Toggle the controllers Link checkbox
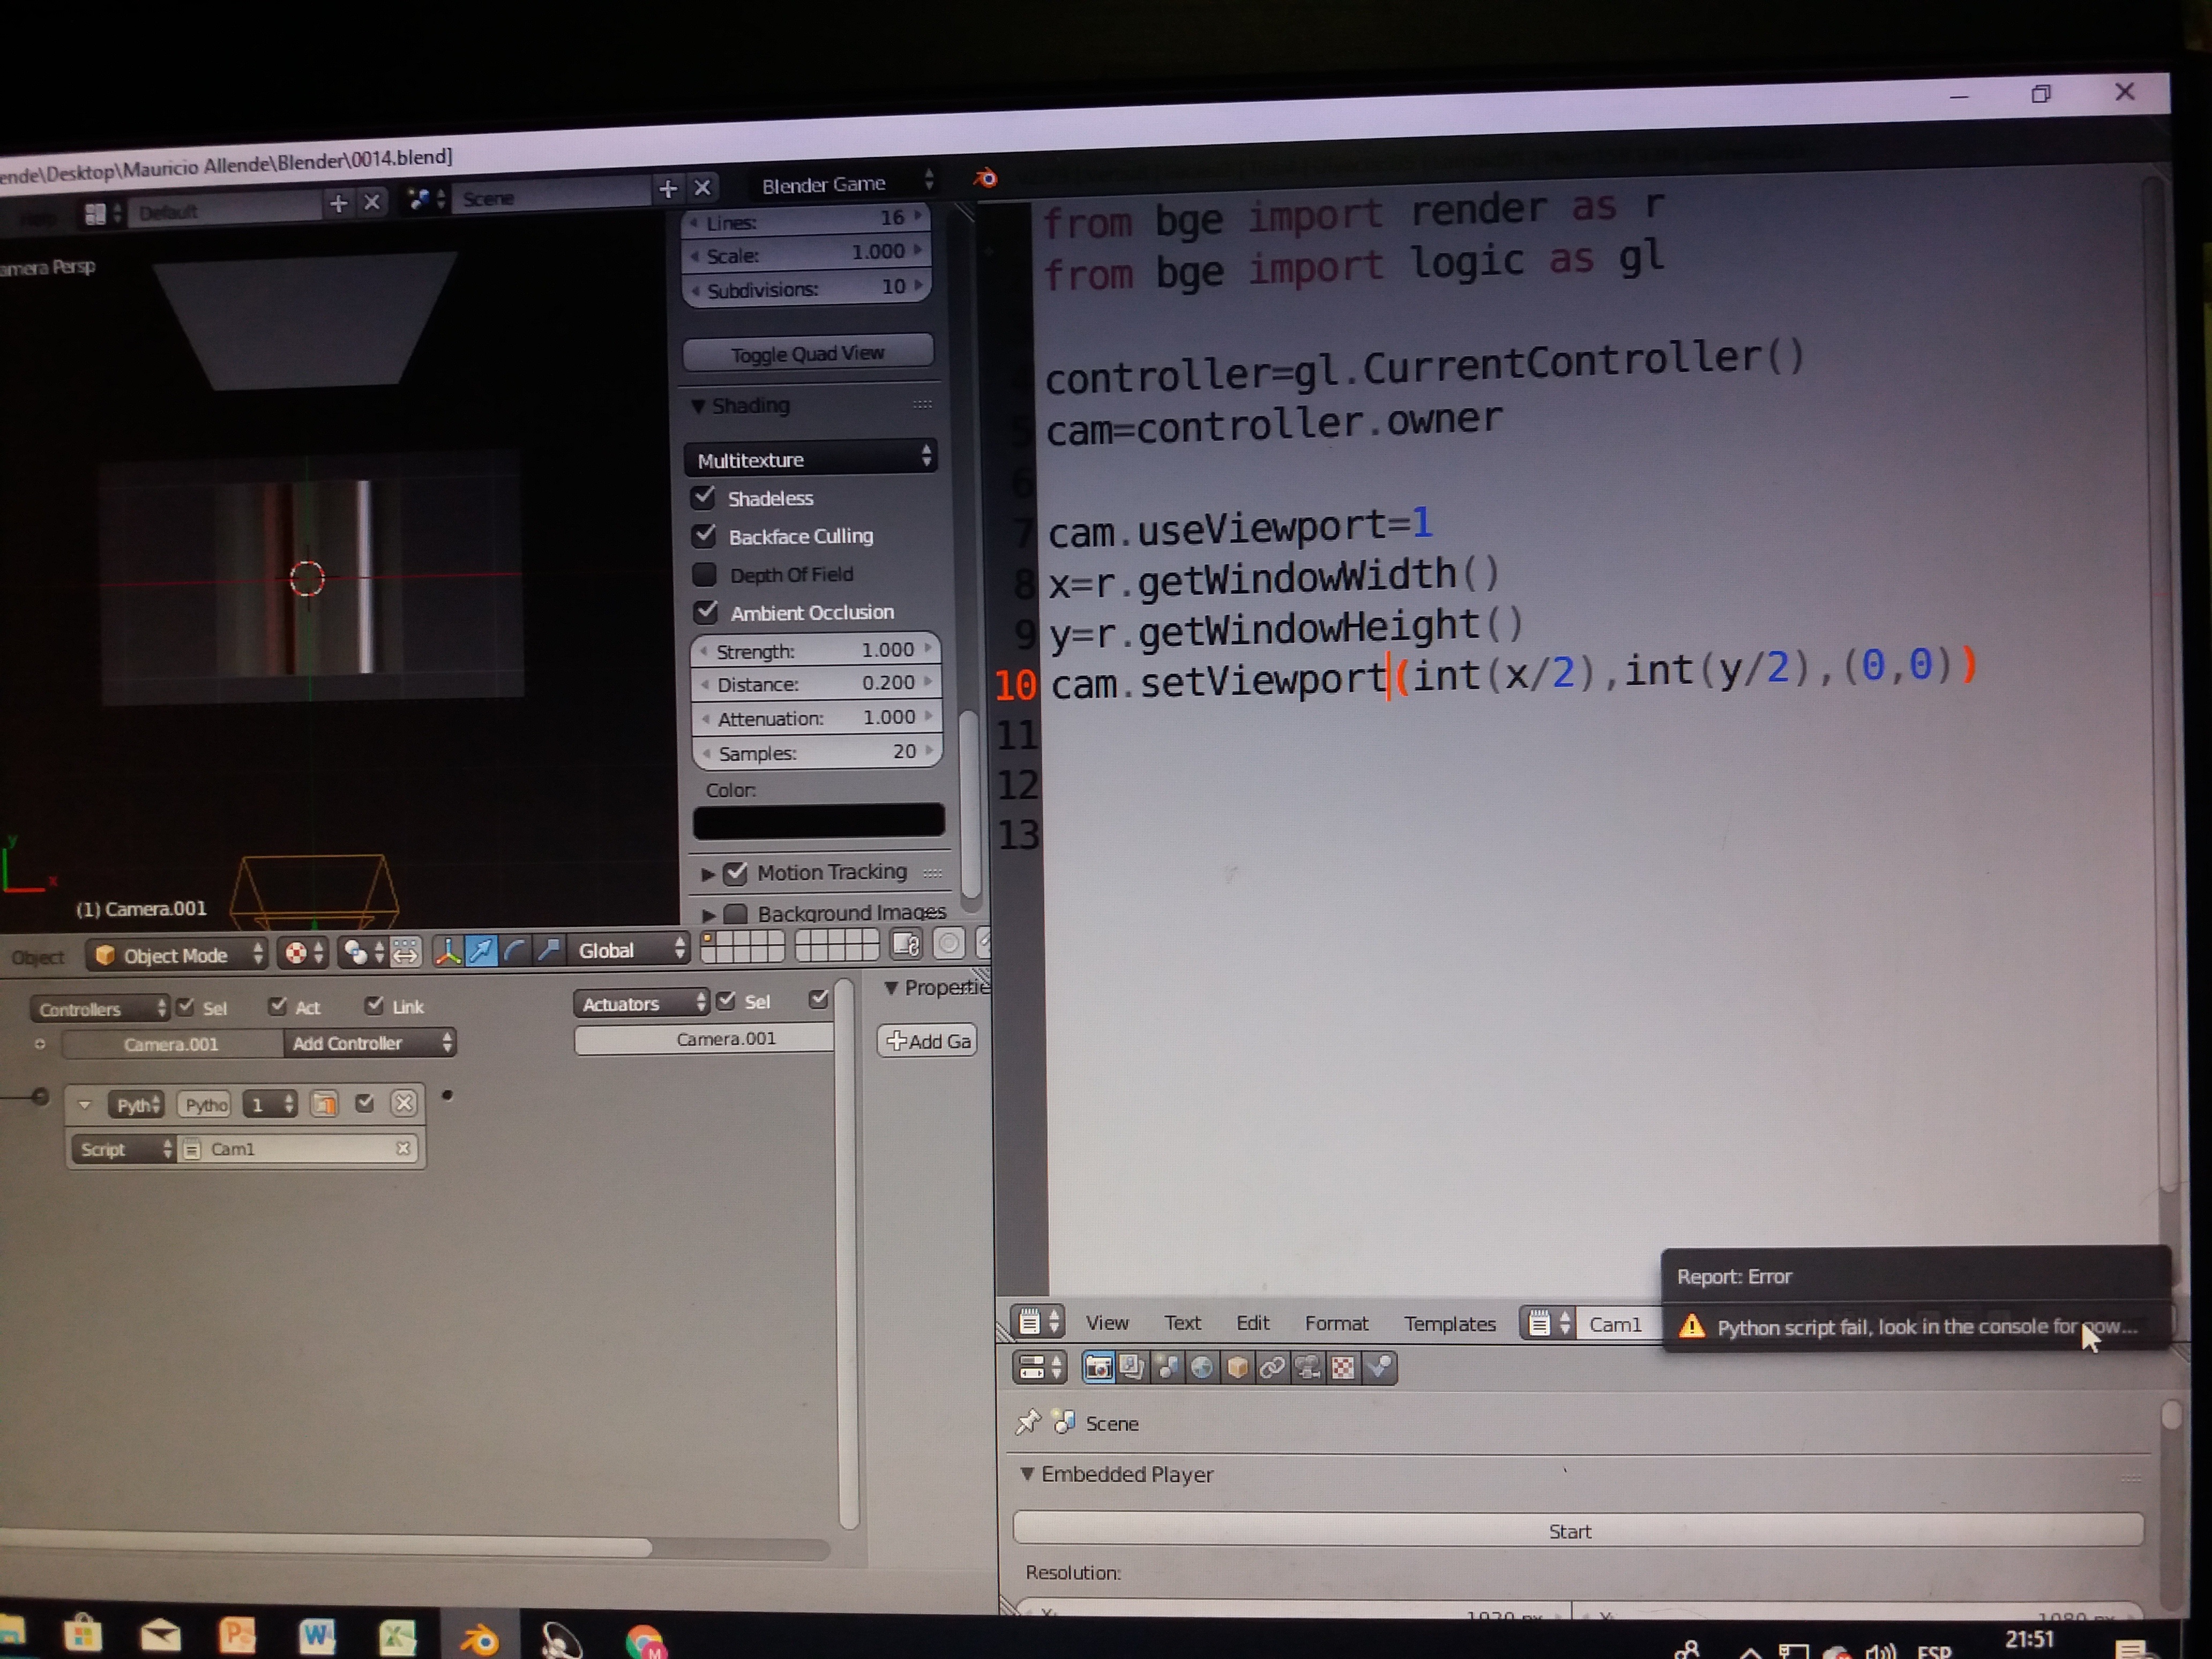Screen dimensions: 2212x1659 pyautogui.click(x=375, y=1005)
